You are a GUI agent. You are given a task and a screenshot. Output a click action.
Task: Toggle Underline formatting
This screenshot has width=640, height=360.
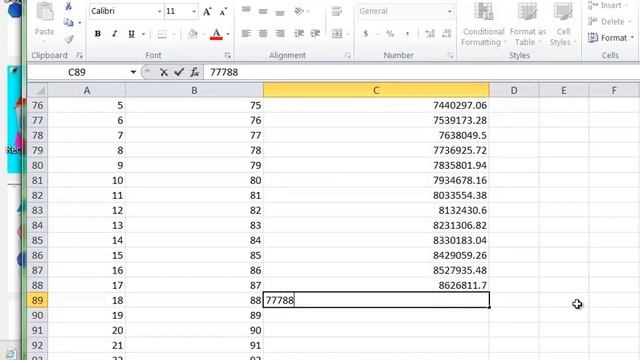click(131, 34)
